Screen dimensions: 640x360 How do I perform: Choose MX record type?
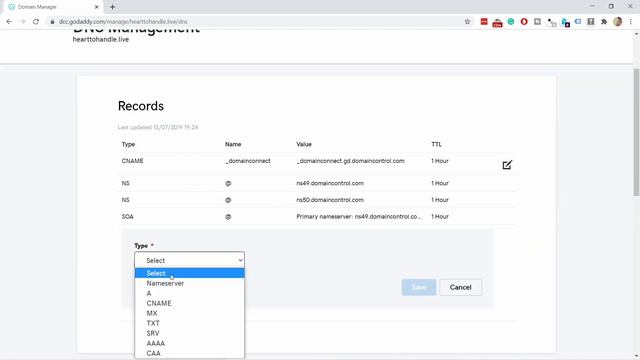coord(189,313)
